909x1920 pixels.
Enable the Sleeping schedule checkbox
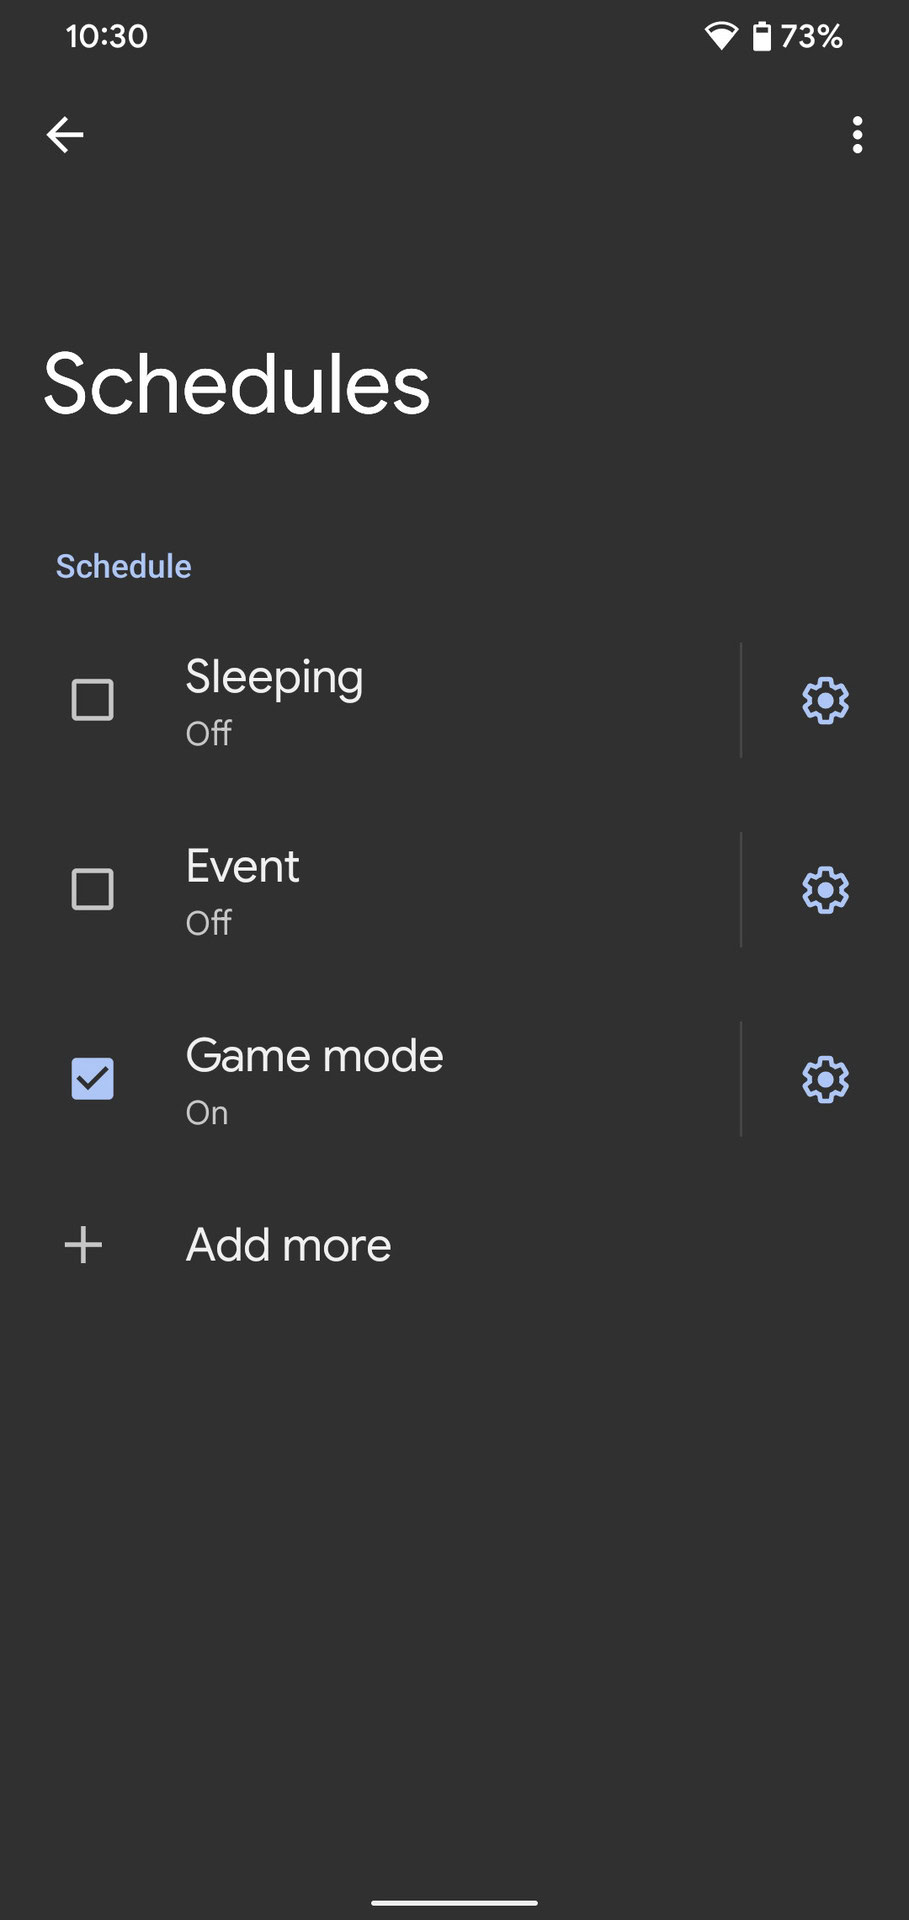(93, 700)
